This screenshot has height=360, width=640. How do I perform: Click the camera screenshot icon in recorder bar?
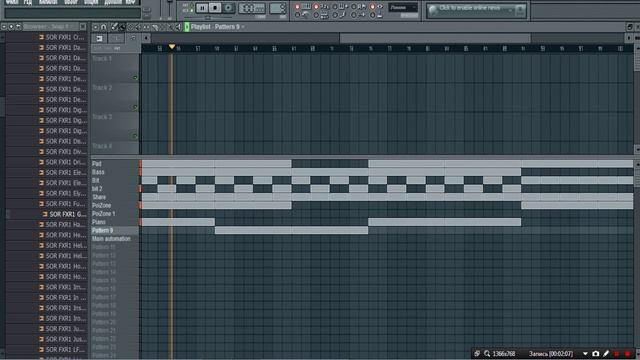point(596,354)
